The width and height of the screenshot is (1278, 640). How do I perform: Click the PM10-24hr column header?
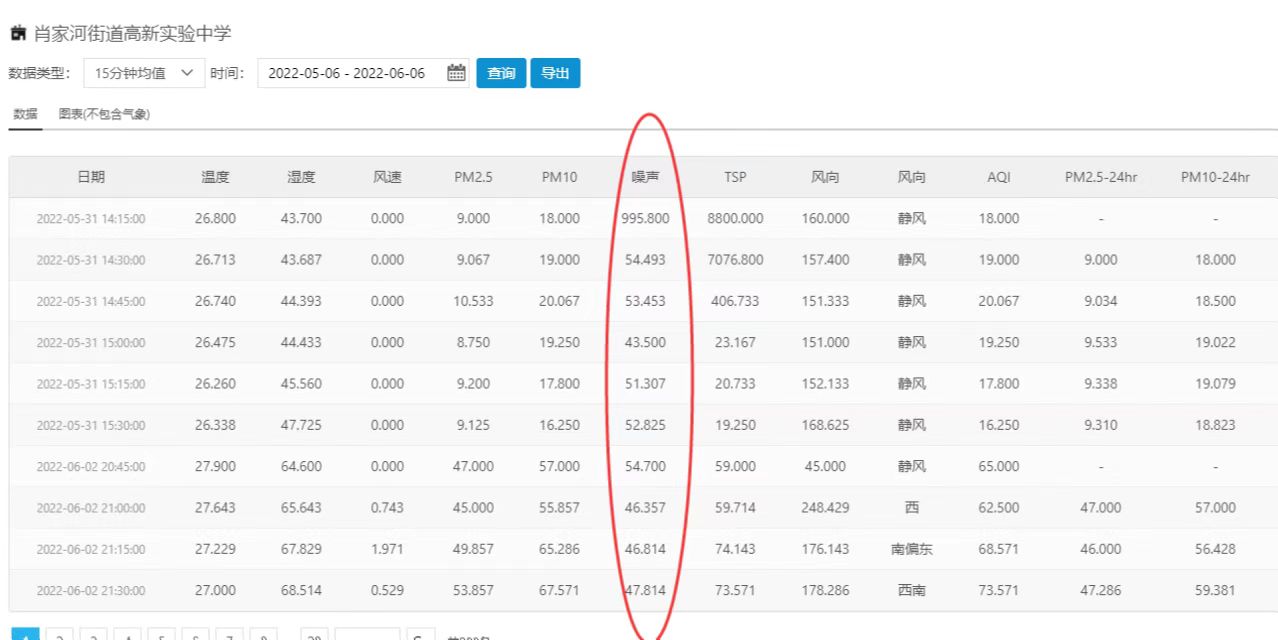coord(1215,177)
